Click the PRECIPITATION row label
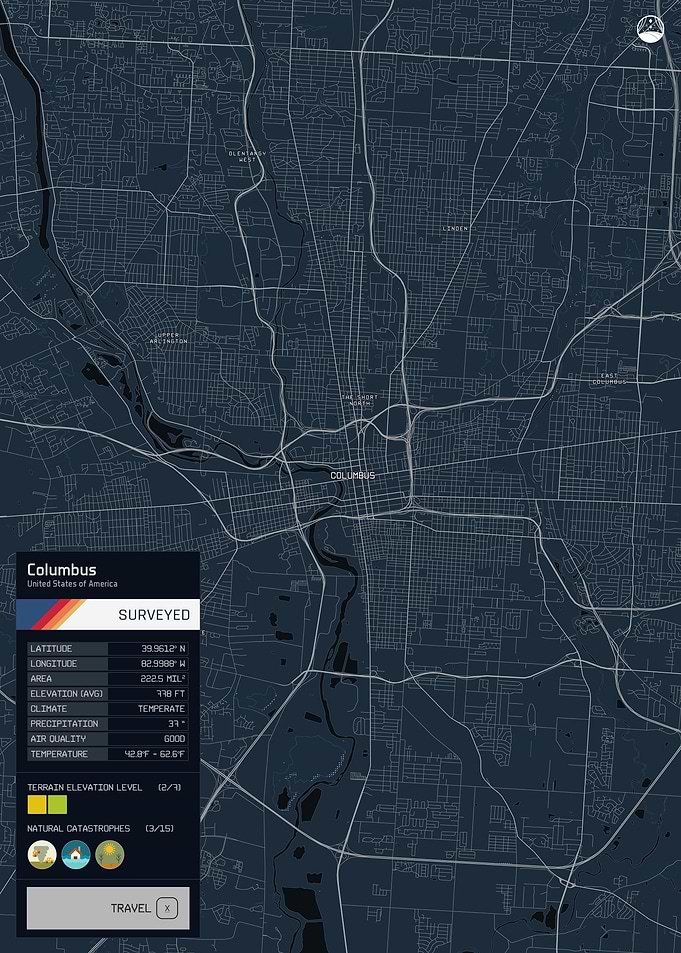The image size is (681, 953). click(64, 724)
